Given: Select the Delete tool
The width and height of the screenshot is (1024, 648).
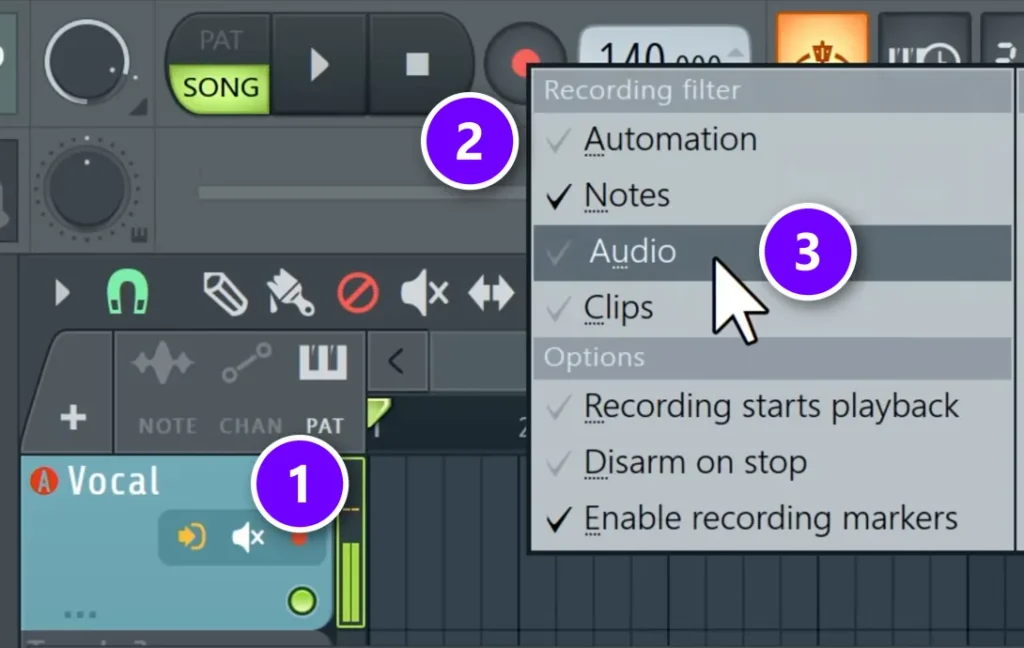Looking at the screenshot, I should (358, 293).
